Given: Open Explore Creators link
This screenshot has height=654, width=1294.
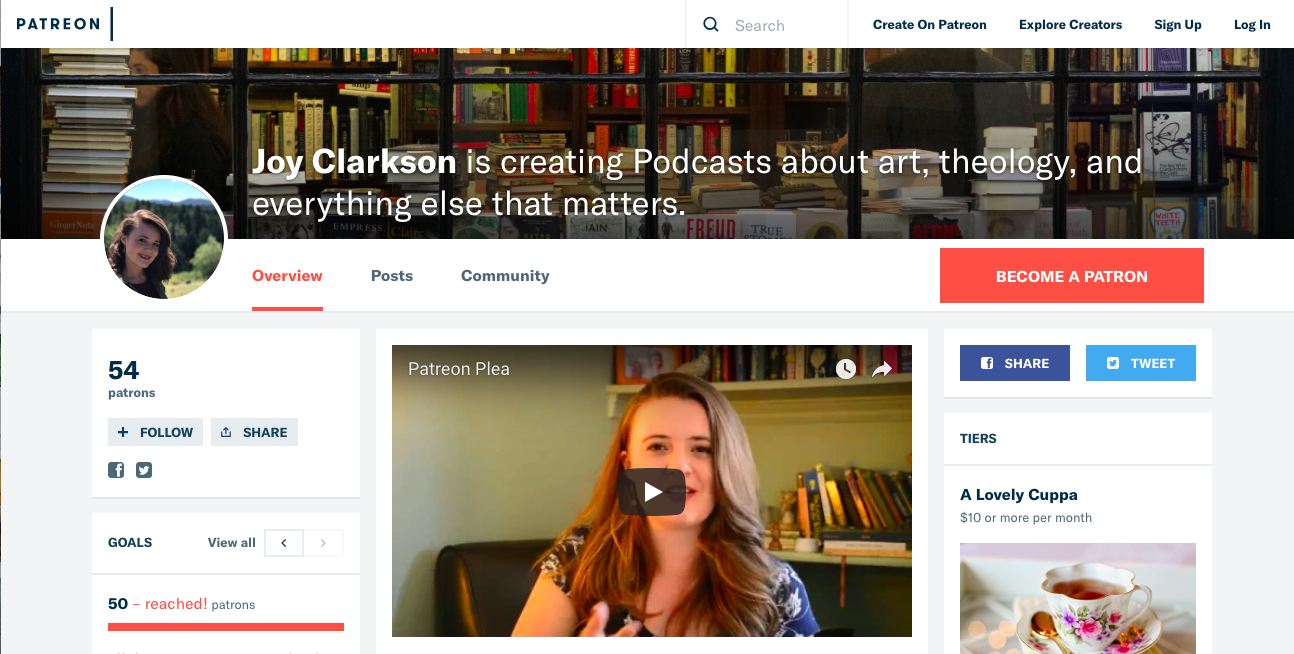Looking at the screenshot, I should pyautogui.click(x=1070, y=25).
